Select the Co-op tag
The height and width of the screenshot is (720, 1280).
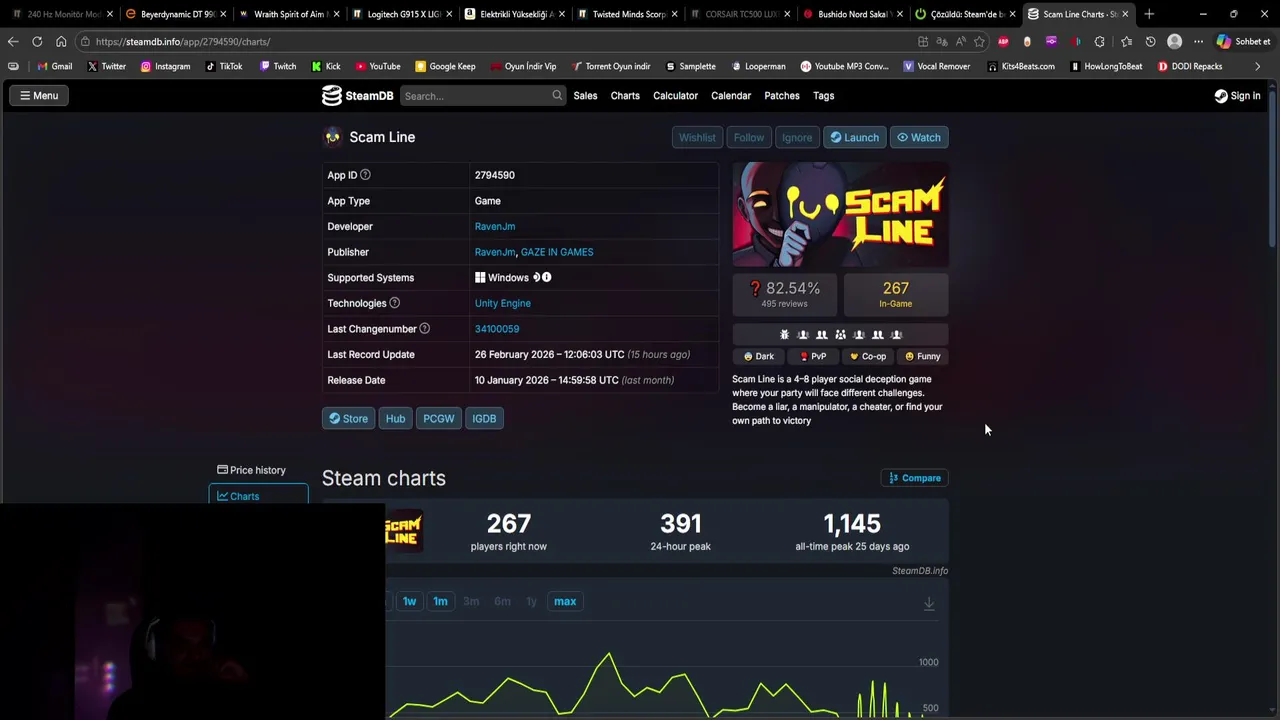coord(868,356)
